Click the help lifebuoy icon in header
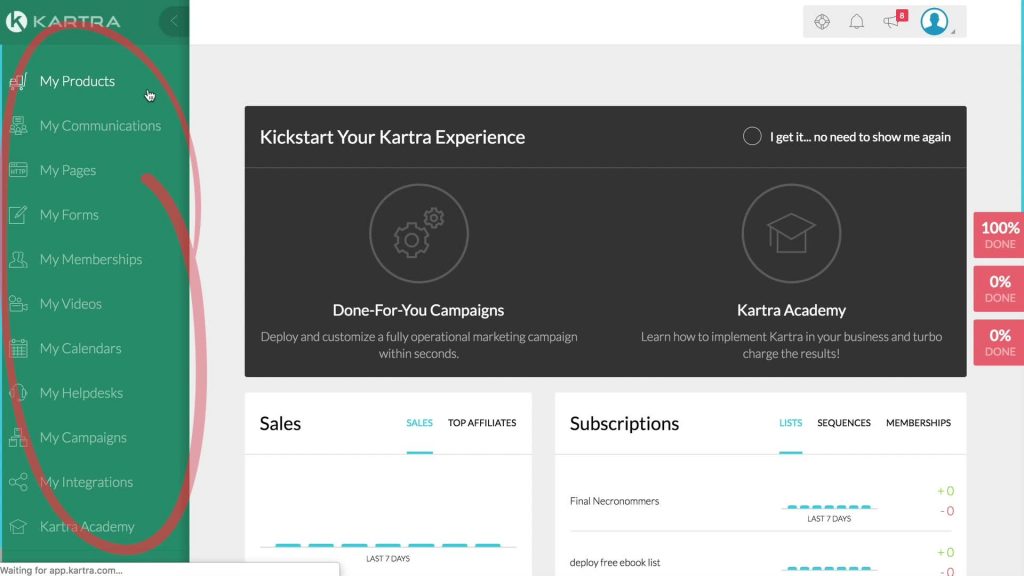This screenshot has height=576, width=1024. tap(822, 22)
